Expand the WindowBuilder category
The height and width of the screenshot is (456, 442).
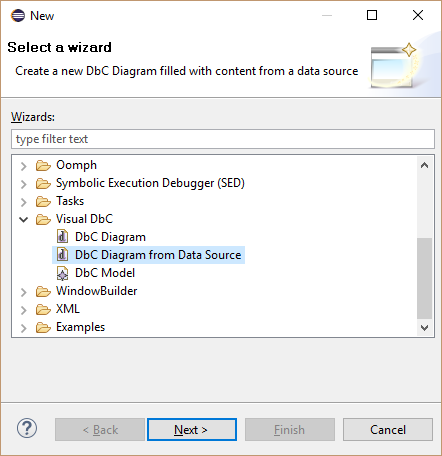tap(24, 292)
